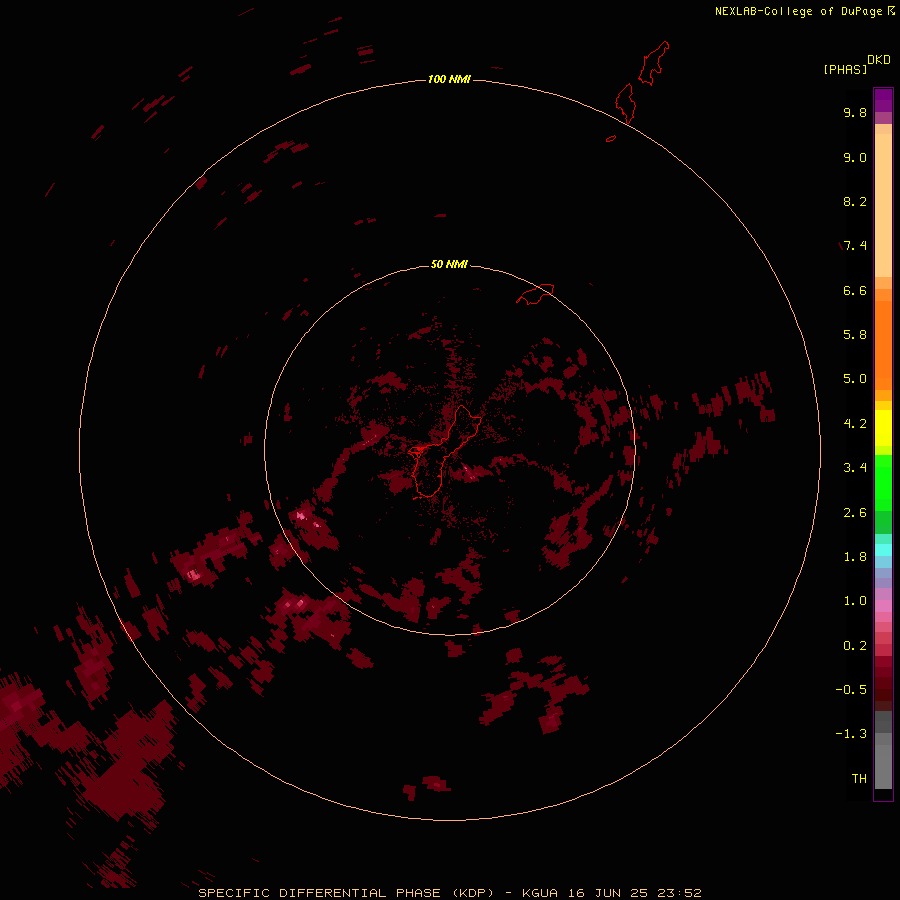Click the 100 NMI range ring label

coord(449,79)
